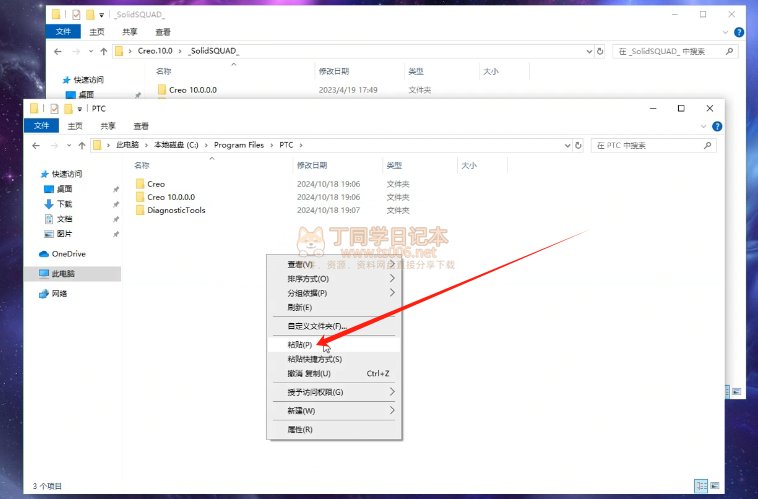Open the 共享 tab in _SolidSQUAD_ window
The width and height of the screenshot is (758, 499).
[x=130, y=32]
